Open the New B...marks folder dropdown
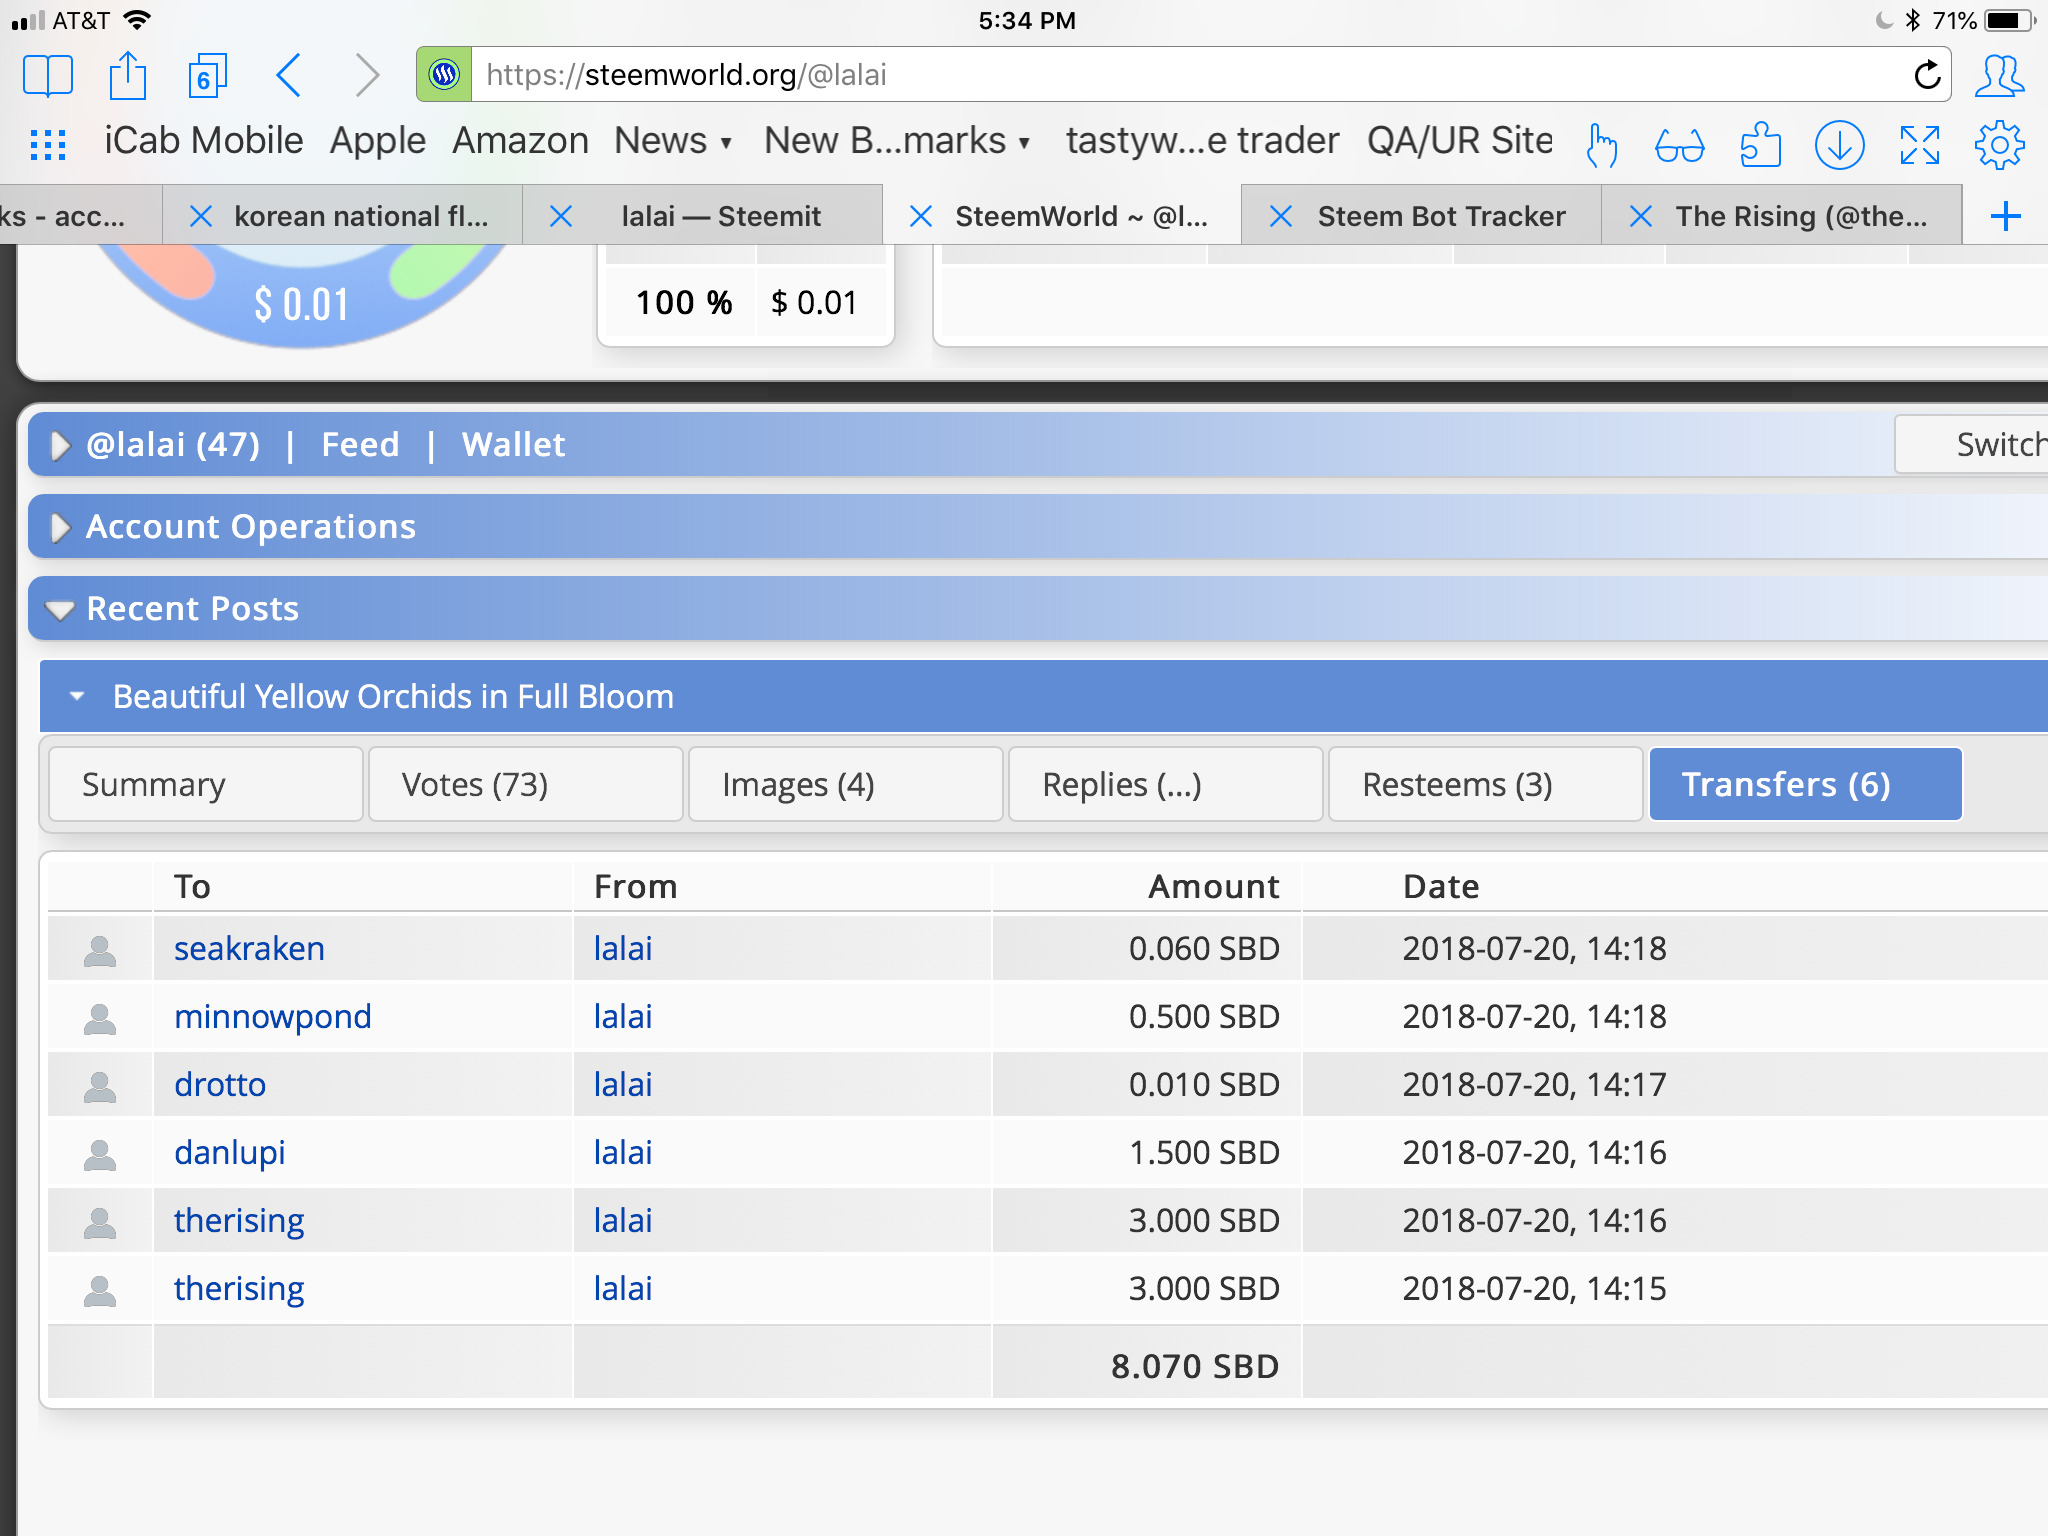The height and width of the screenshot is (1536, 2048). click(x=897, y=141)
